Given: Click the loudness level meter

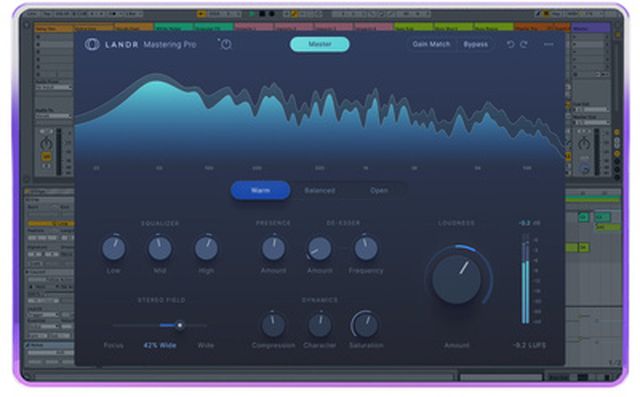Looking at the screenshot, I should 526,279.
